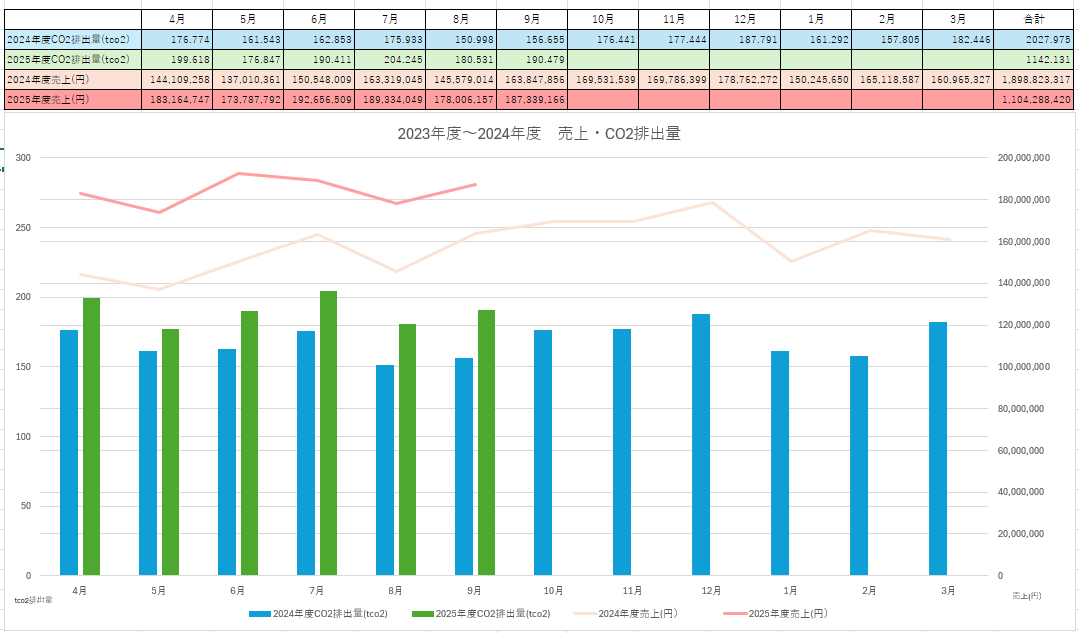Select the 合計 column header cell

click(1035, 19)
